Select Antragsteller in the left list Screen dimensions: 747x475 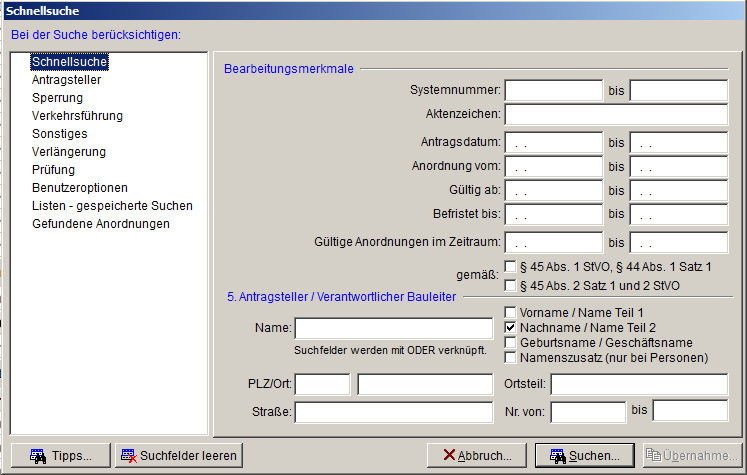tap(66, 80)
